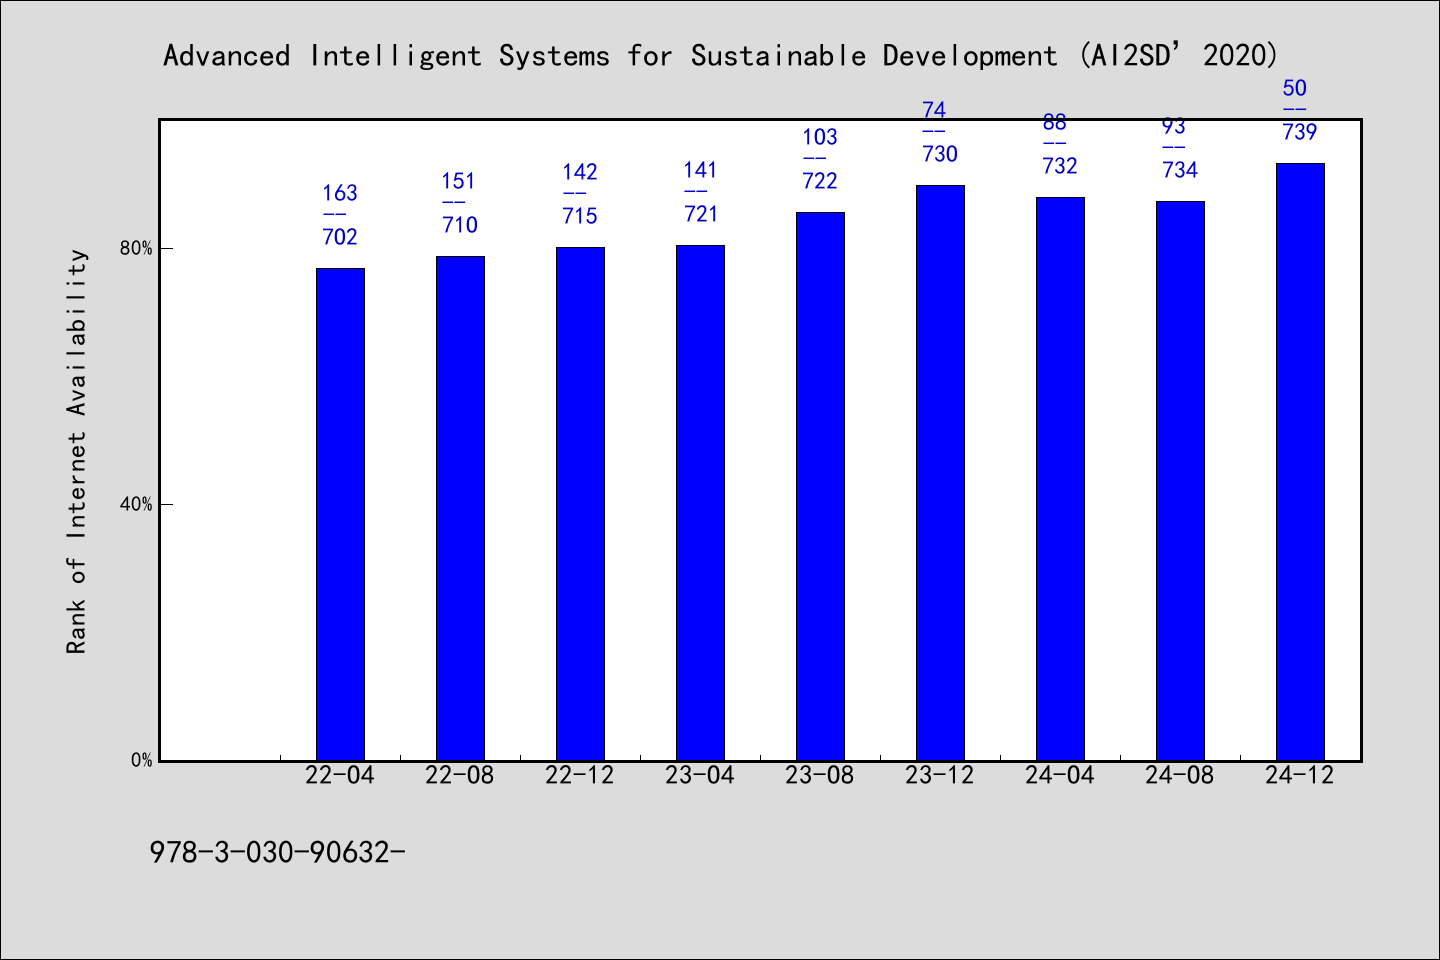Click the value 739 data label
Viewport: 1440px width, 960px height.
click(x=1300, y=132)
